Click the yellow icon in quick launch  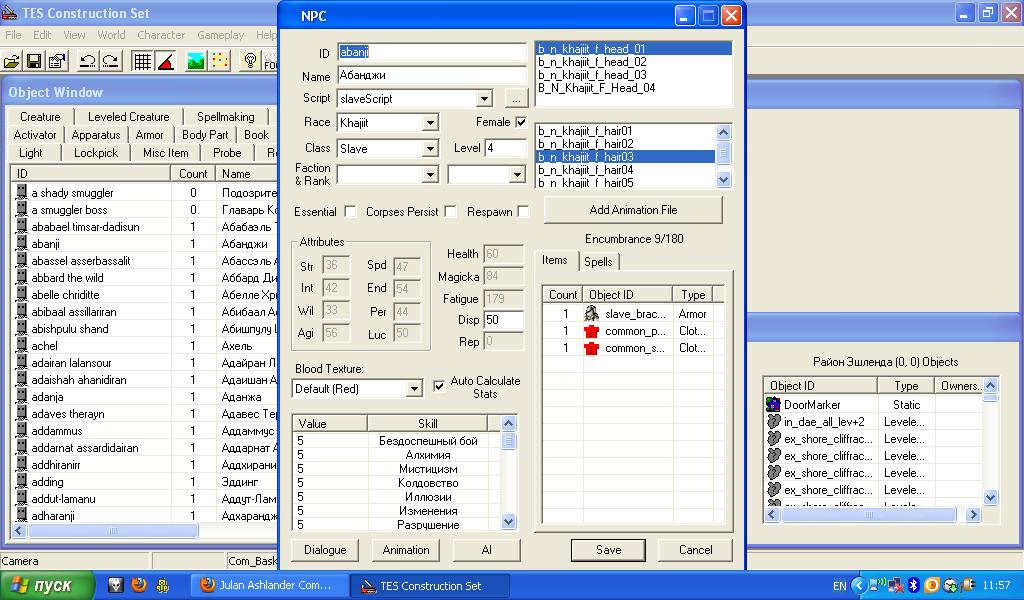pos(163,584)
